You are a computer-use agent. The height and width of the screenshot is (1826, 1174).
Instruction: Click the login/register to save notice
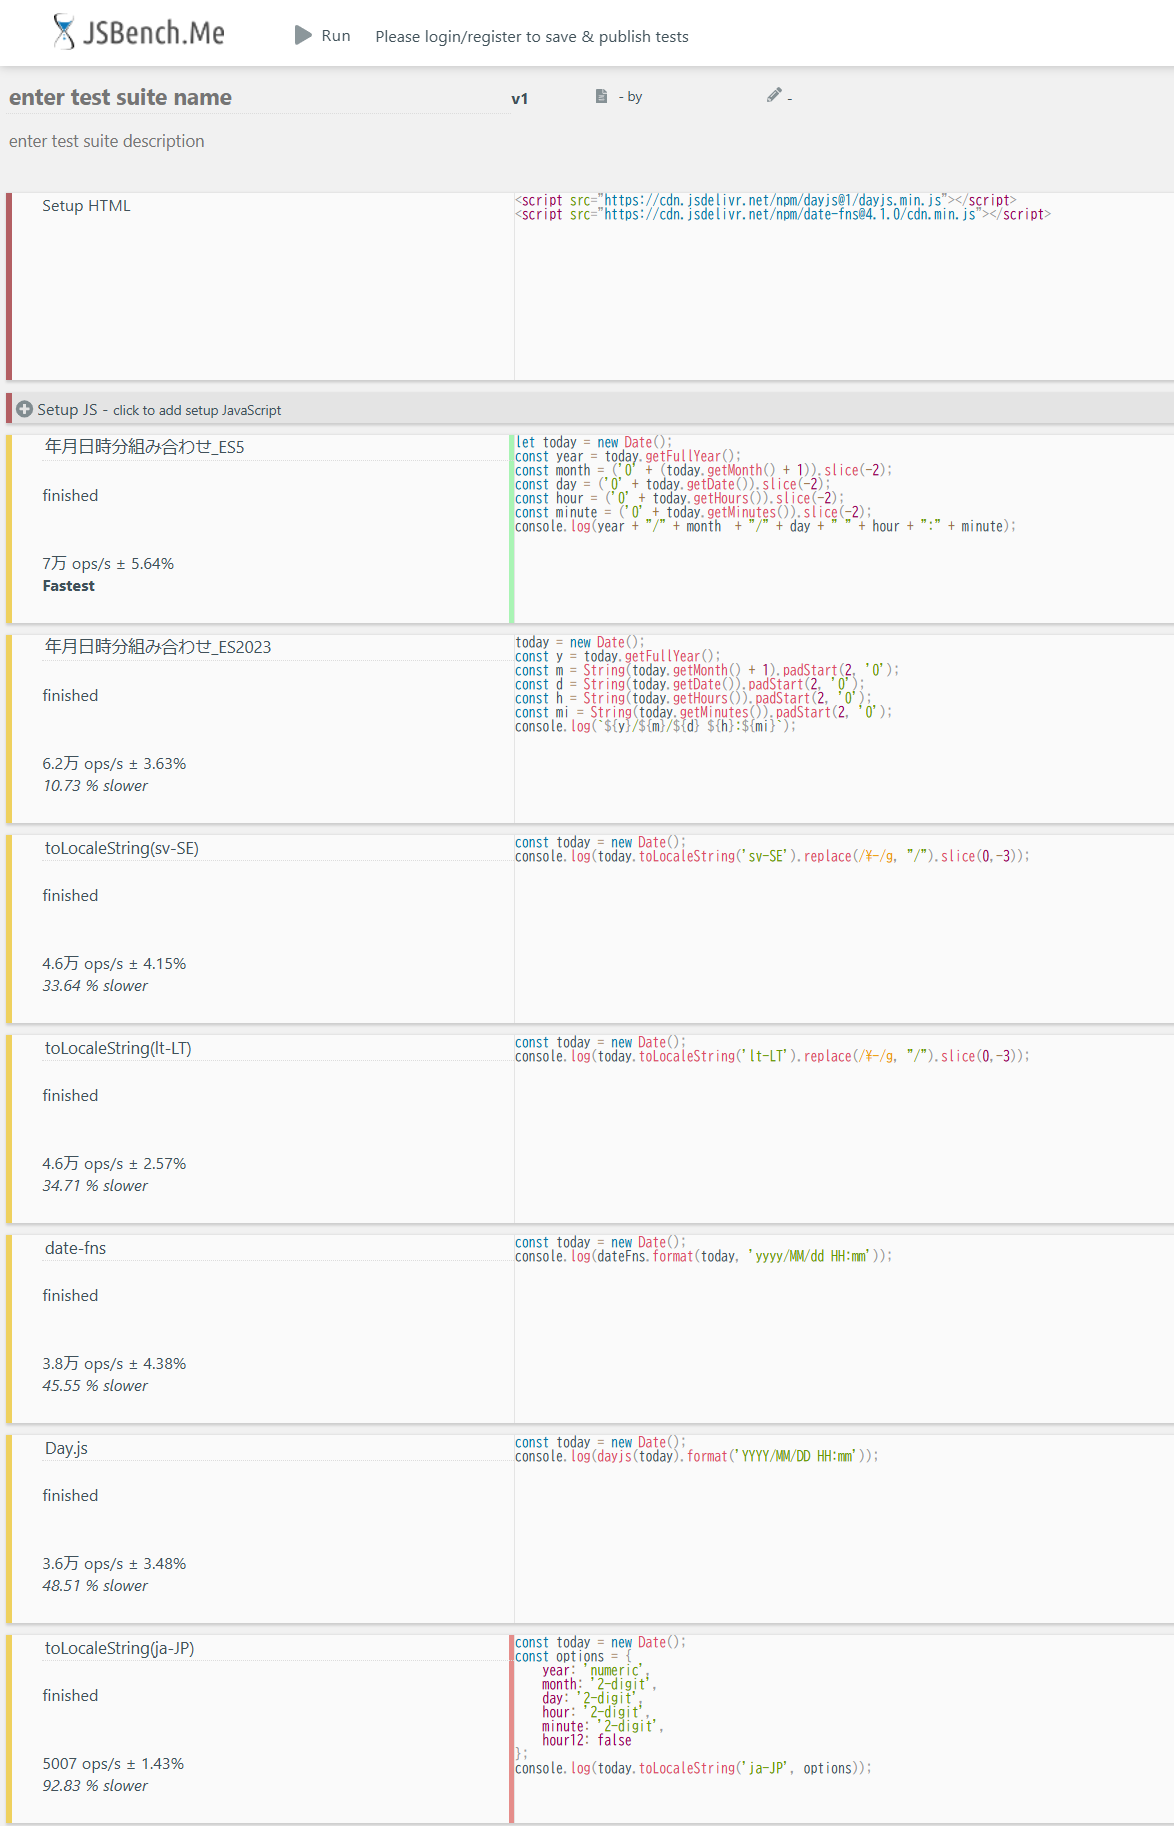(531, 37)
